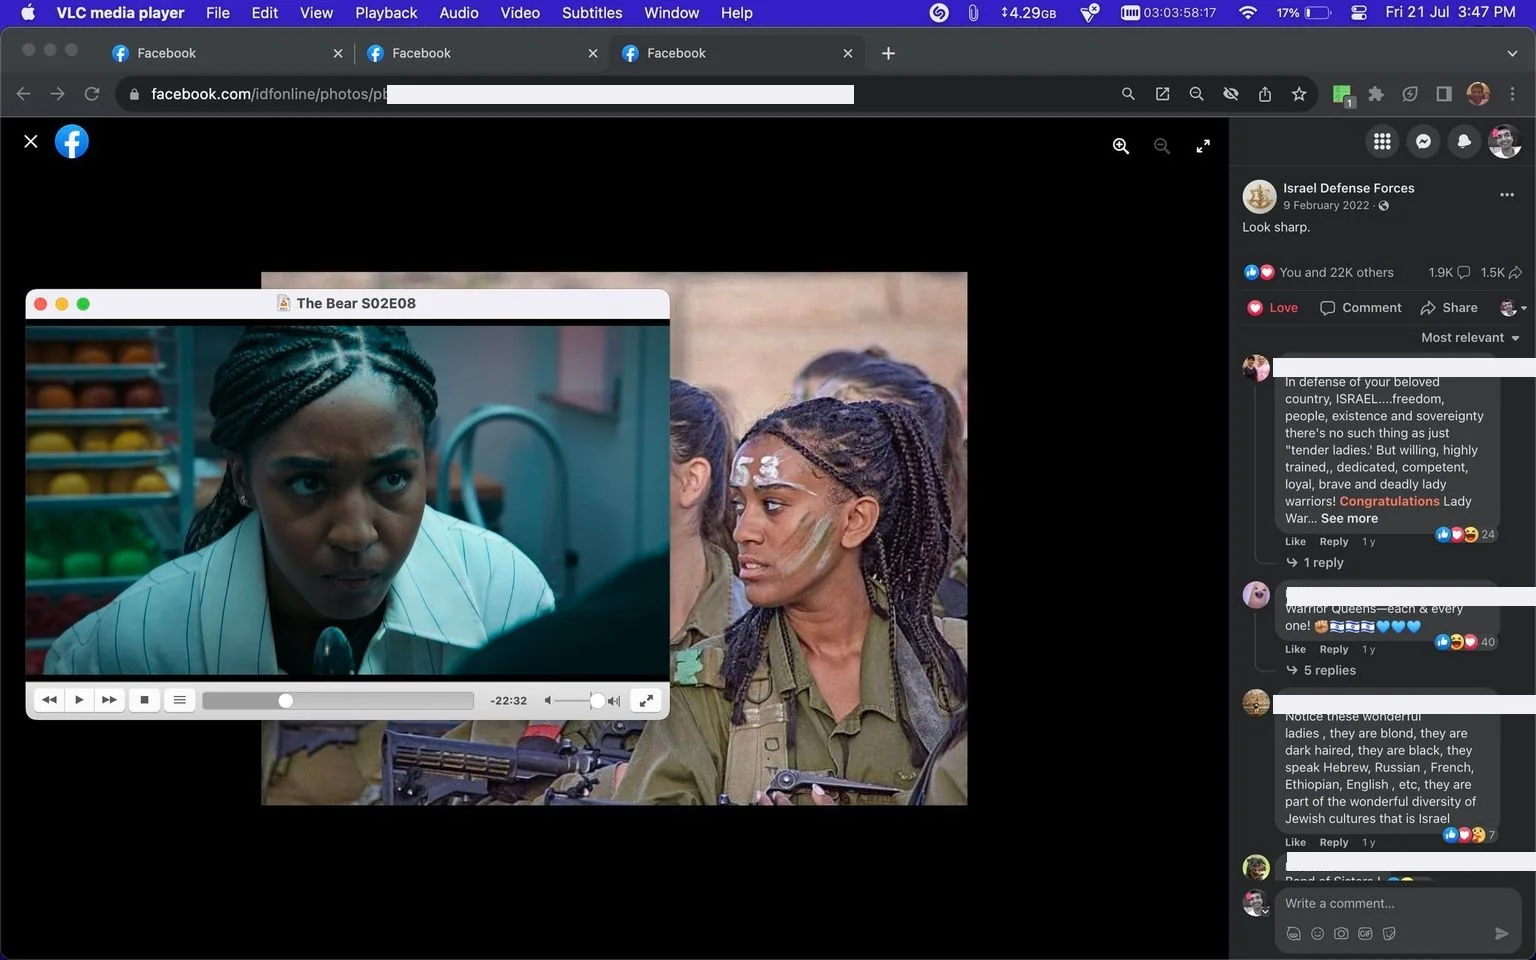Image resolution: width=1536 pixels, height=960 pixels.
Task: Toggle VLC fullscreen mode
Action: tap(647, 700)
